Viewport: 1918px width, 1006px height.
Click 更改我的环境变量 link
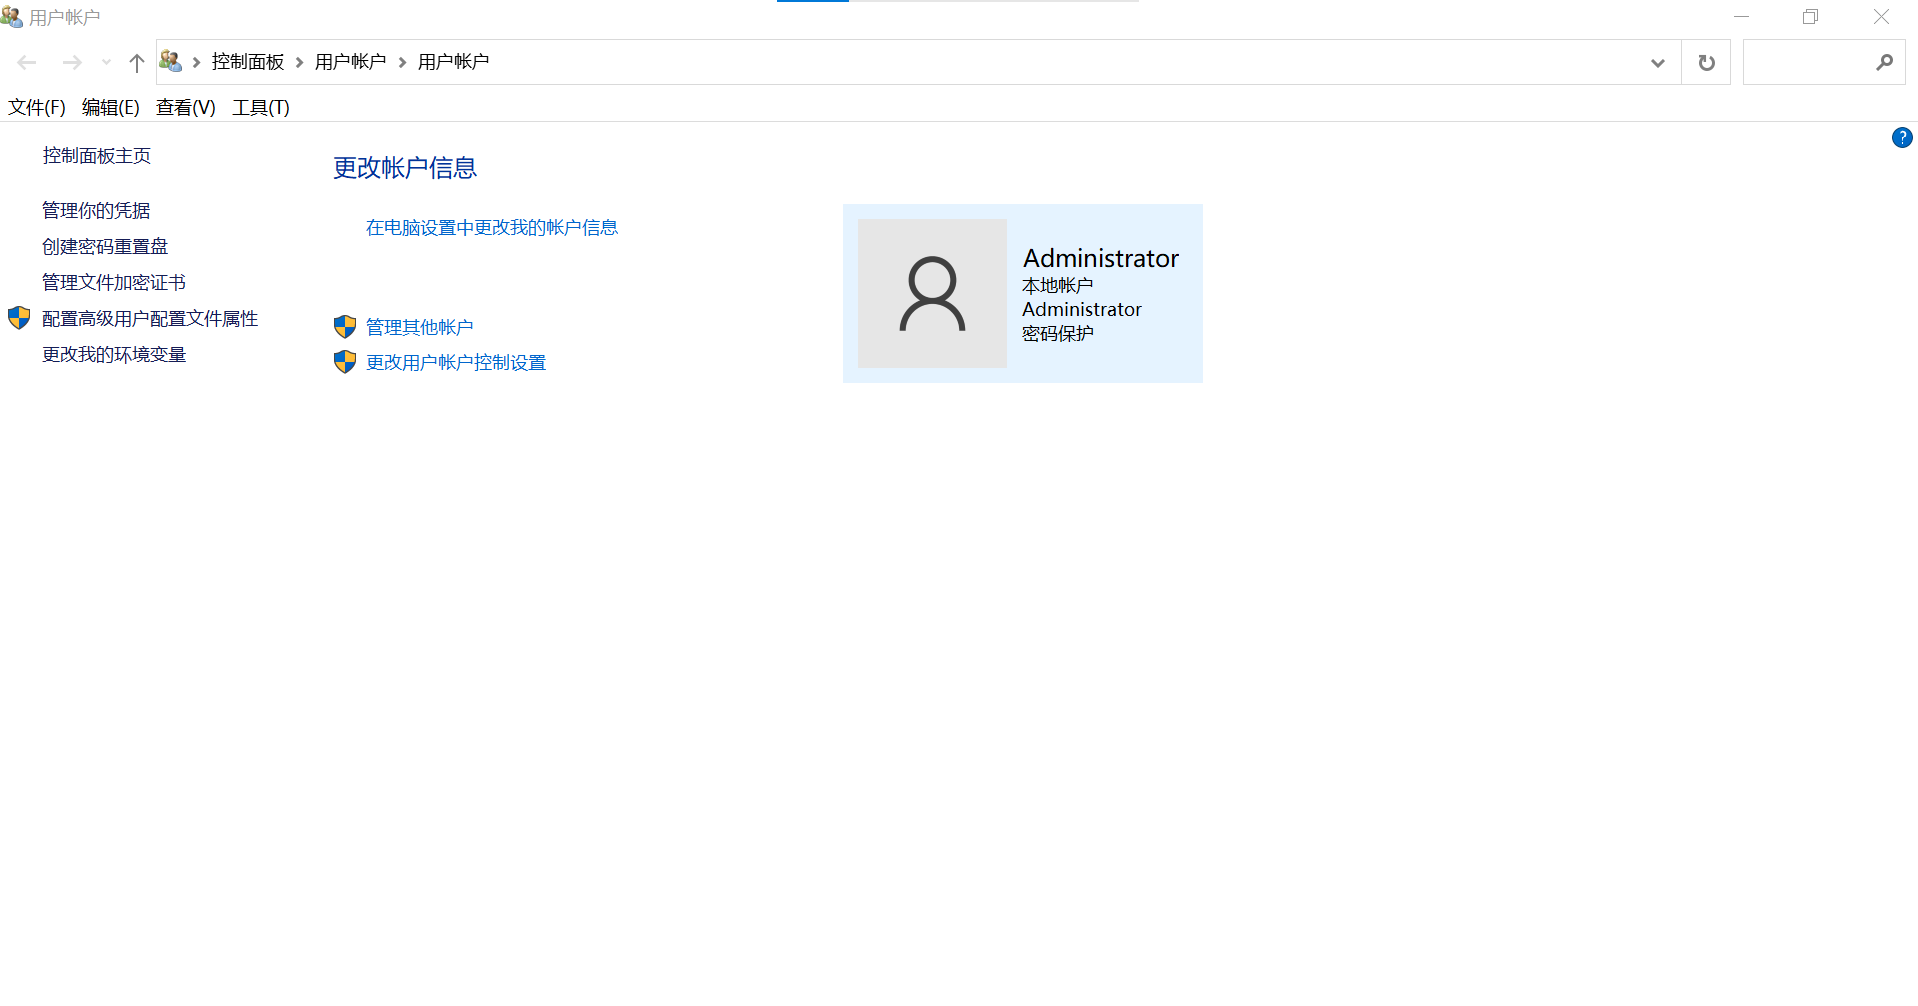point(114,354)
